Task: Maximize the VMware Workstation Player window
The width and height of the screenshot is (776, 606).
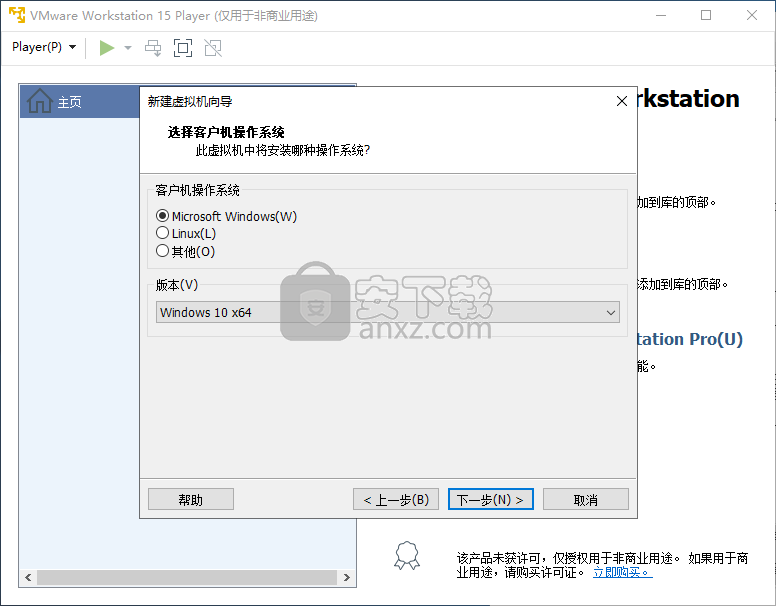Action: click(706, 15)
